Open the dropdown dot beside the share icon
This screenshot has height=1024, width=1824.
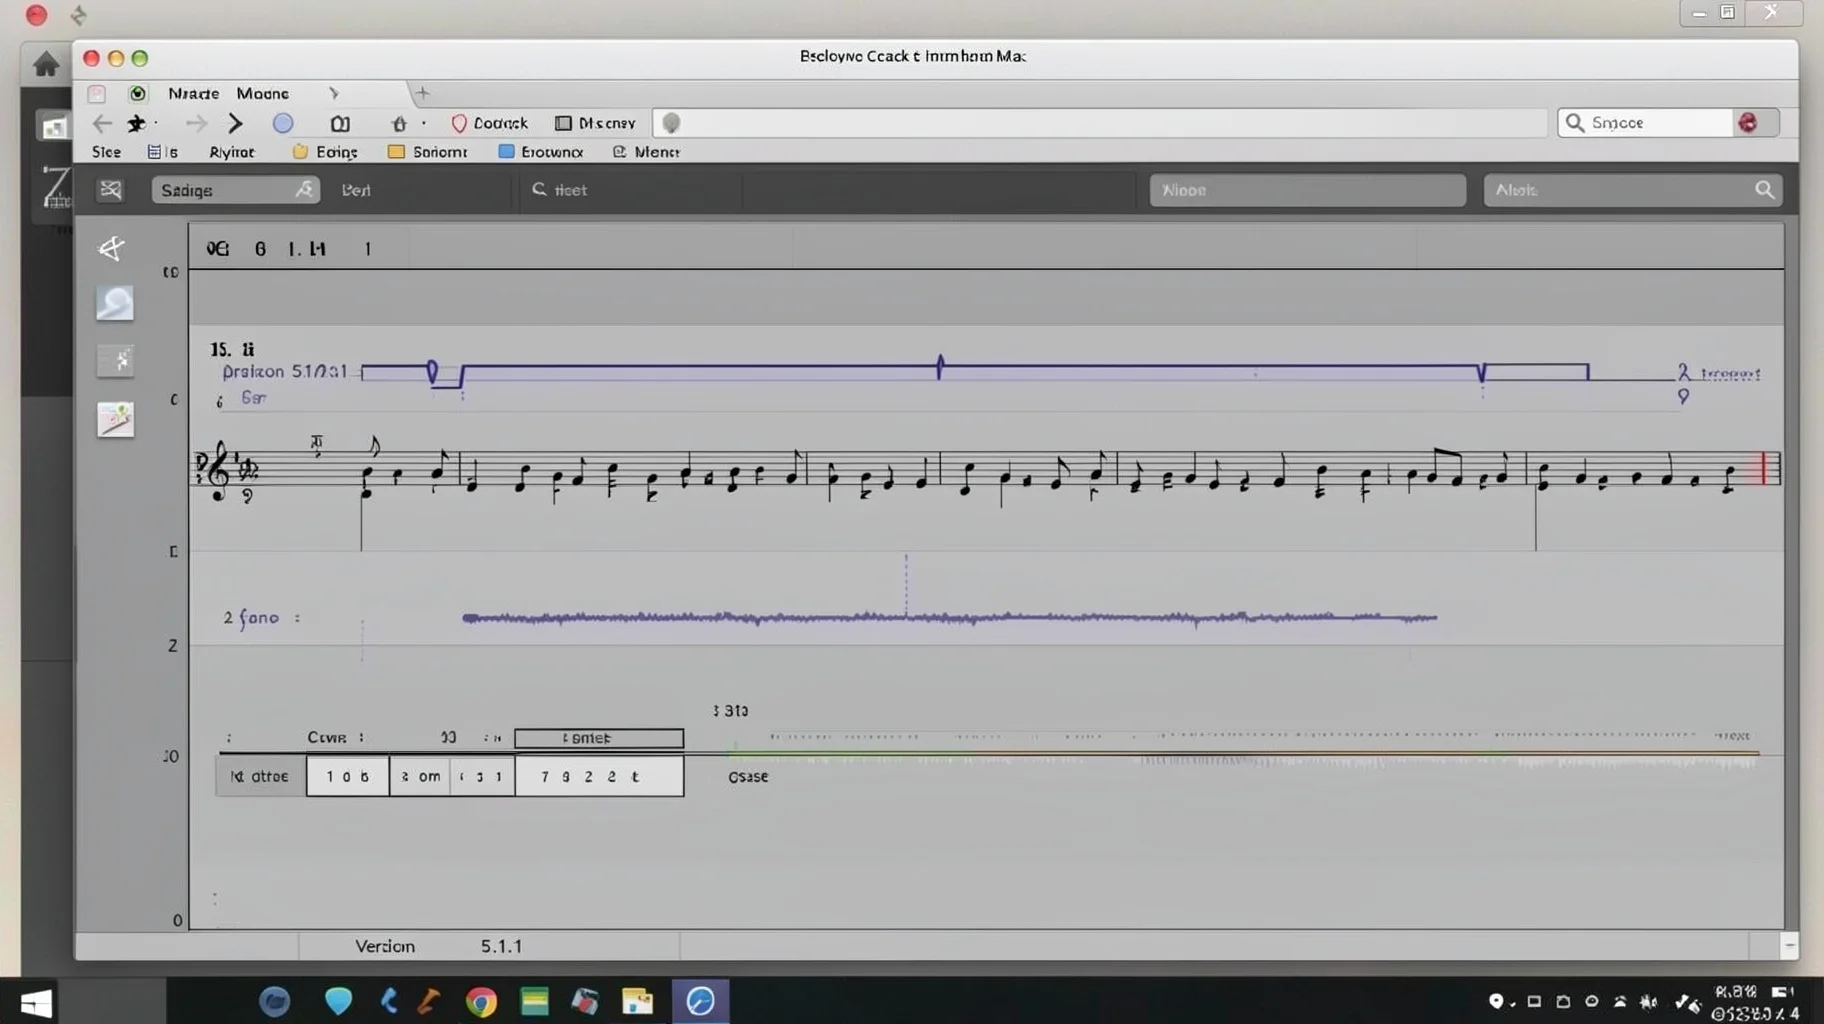[x=424, y=123]
